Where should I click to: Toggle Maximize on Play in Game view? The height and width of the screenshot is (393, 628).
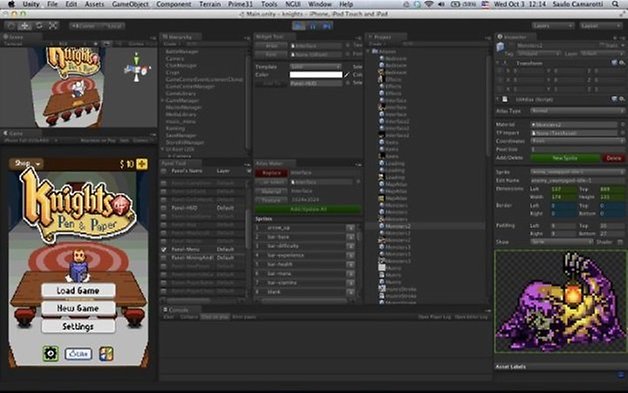point(98,141)
